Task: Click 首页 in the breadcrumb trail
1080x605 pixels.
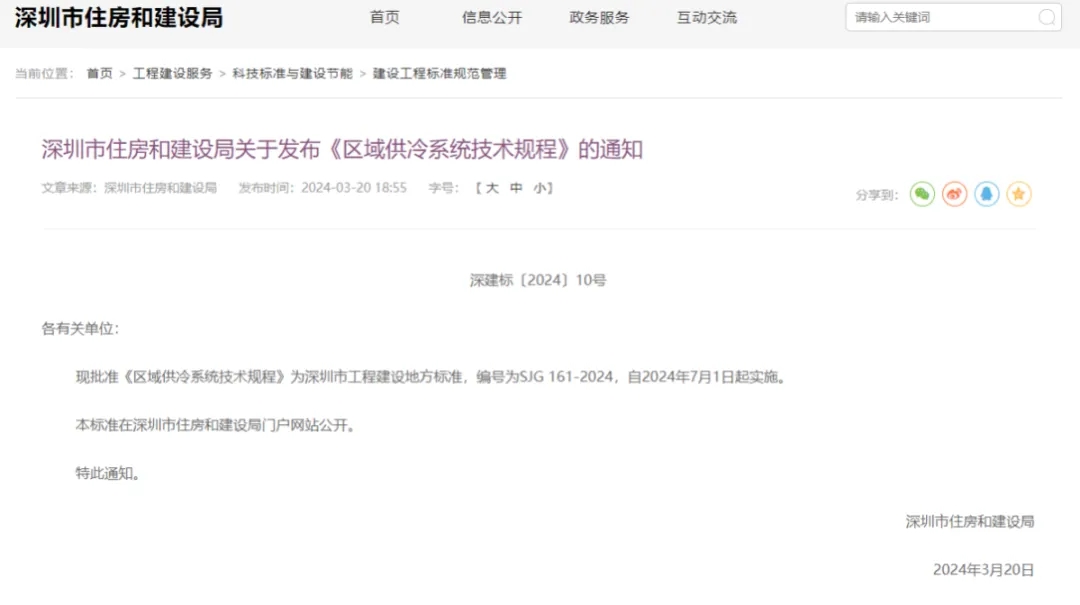Action: pyautogui.click(x=99, y=74)
